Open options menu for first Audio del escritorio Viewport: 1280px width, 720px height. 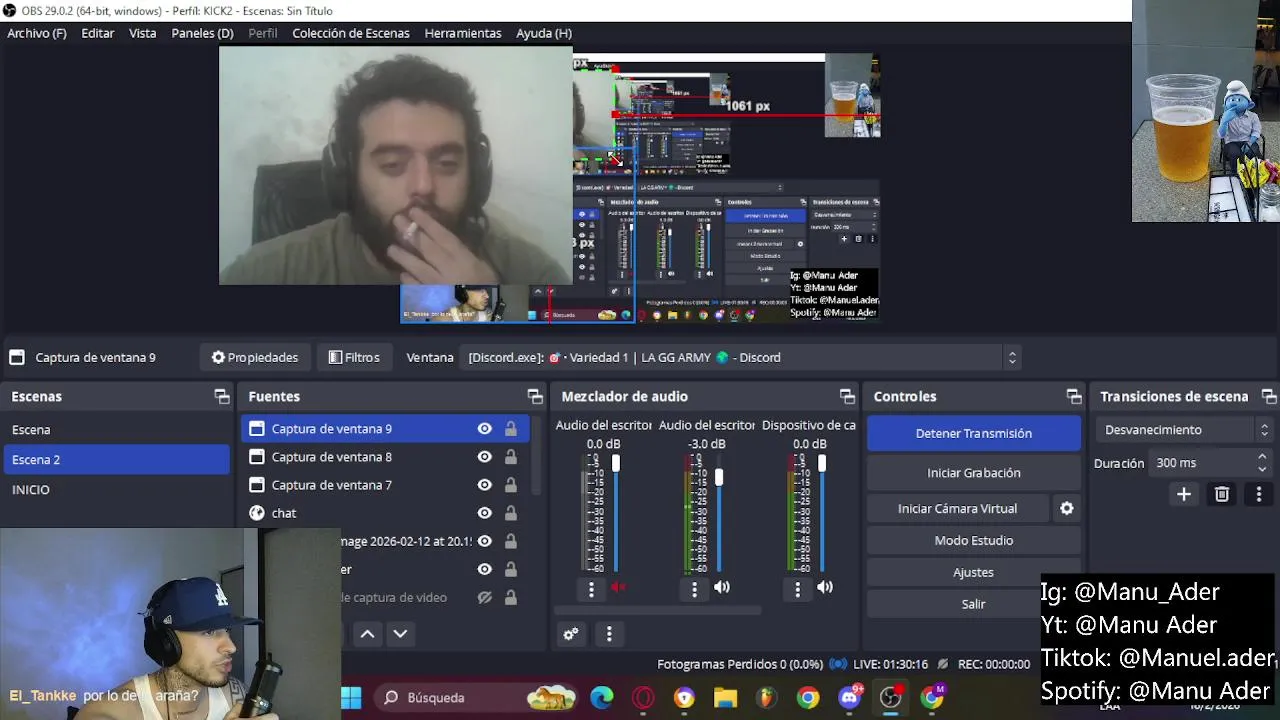pyautogui.click(x=591, y=590)
